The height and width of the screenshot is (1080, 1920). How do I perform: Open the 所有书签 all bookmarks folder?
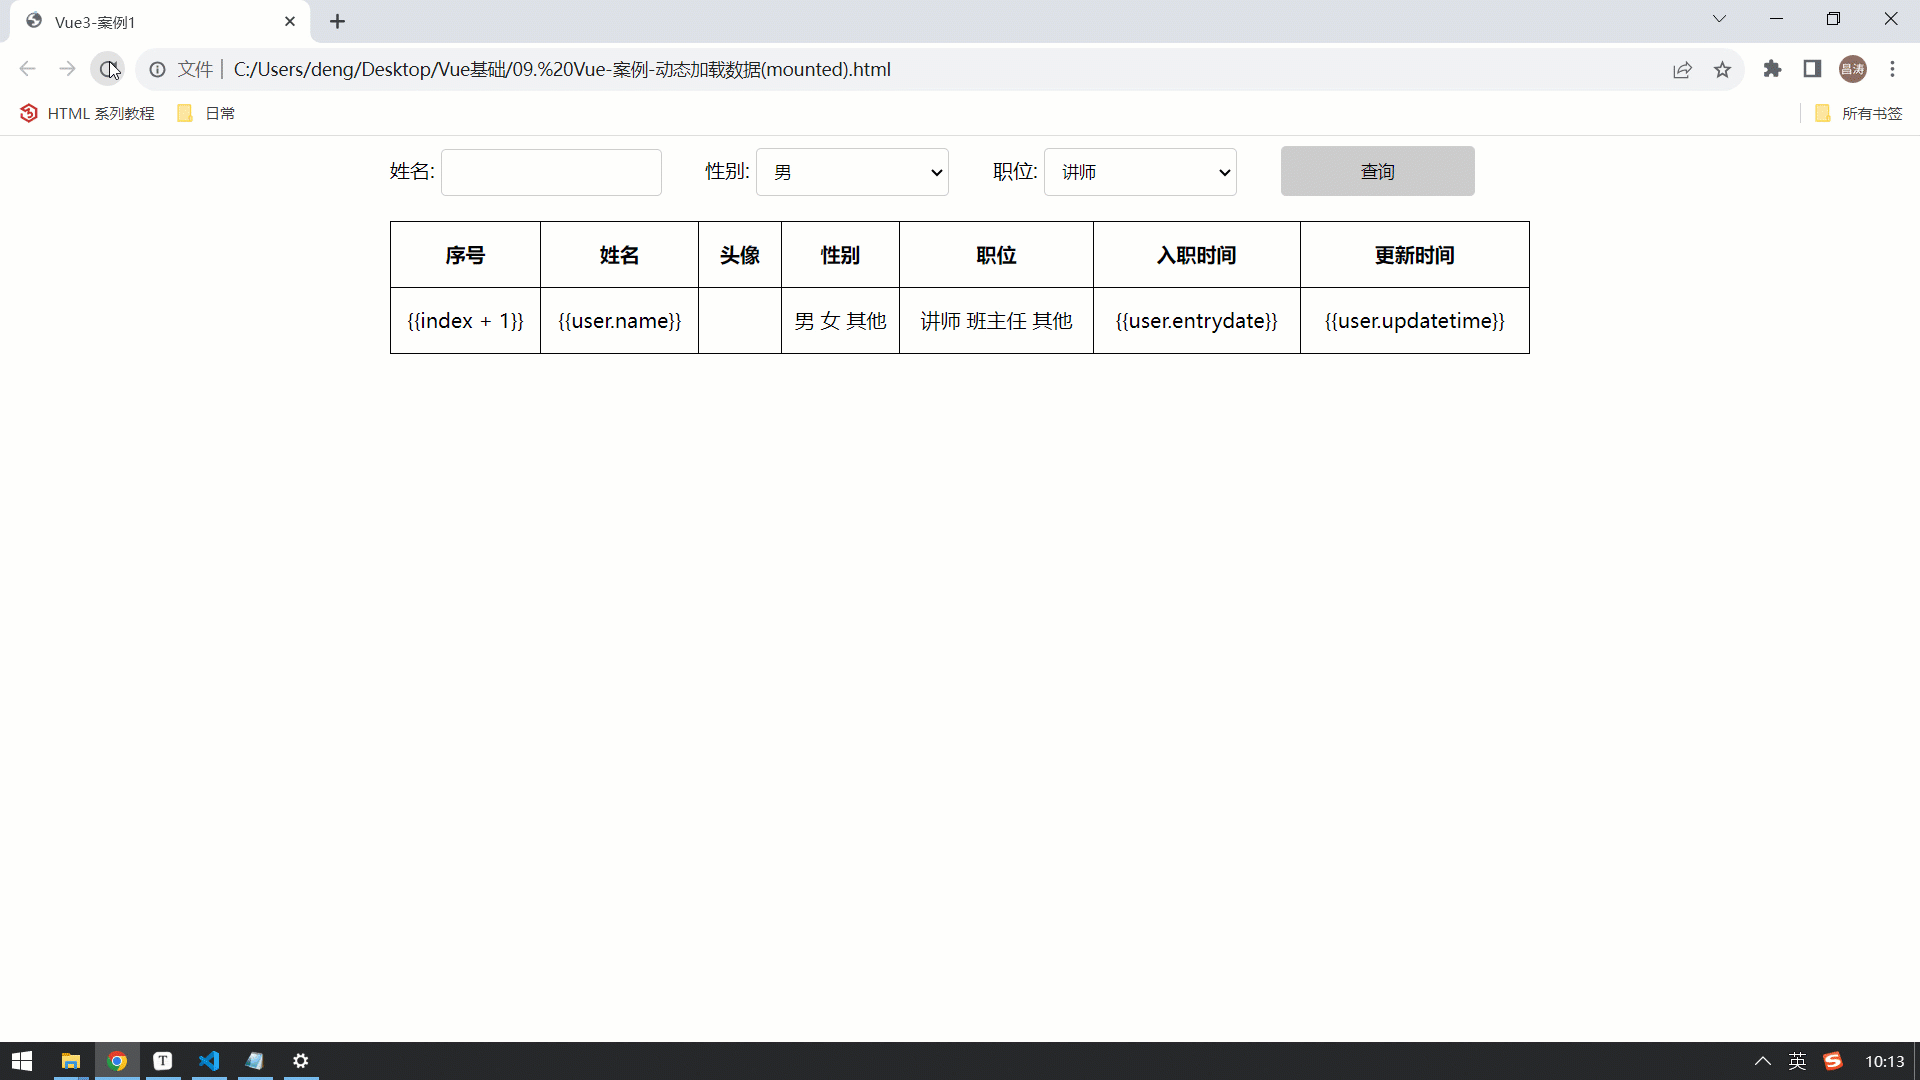1858,113
